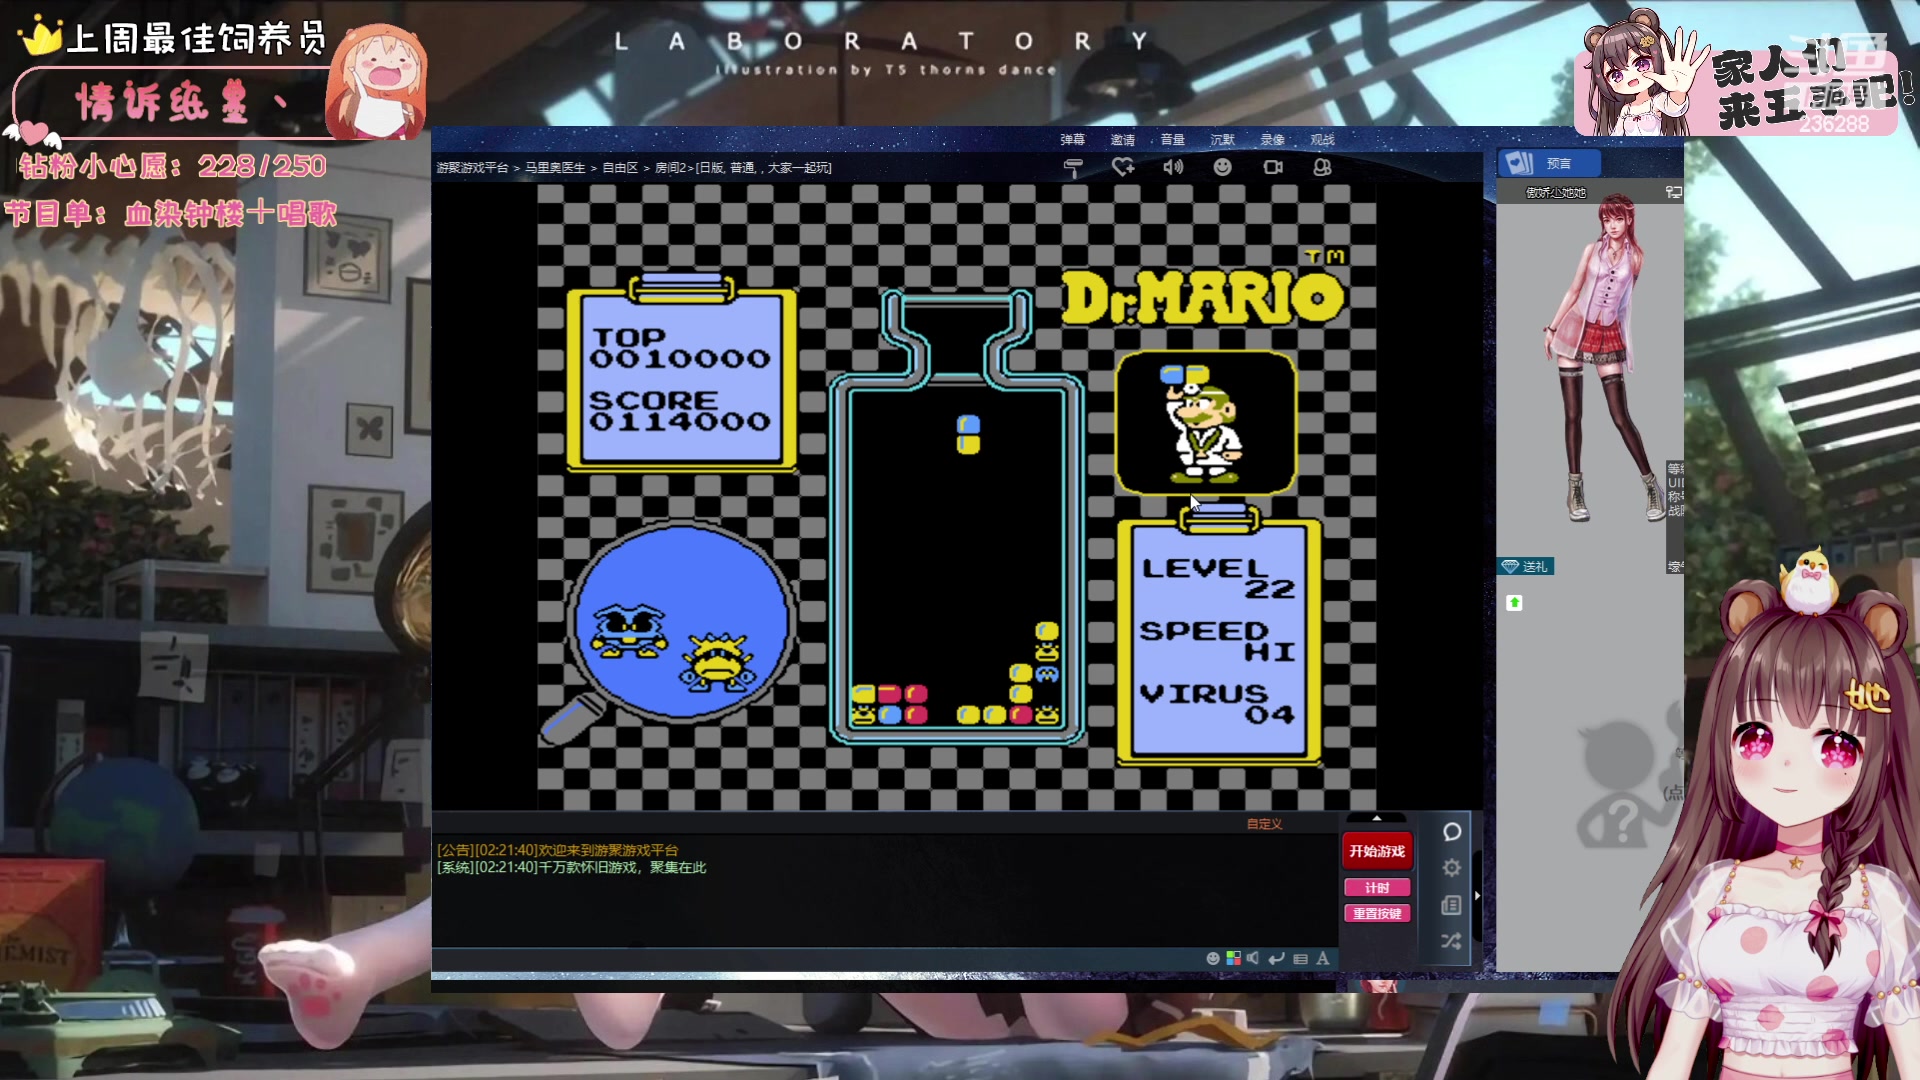
Task: Click the video camera record icon
Action: tap(1273, 167)
